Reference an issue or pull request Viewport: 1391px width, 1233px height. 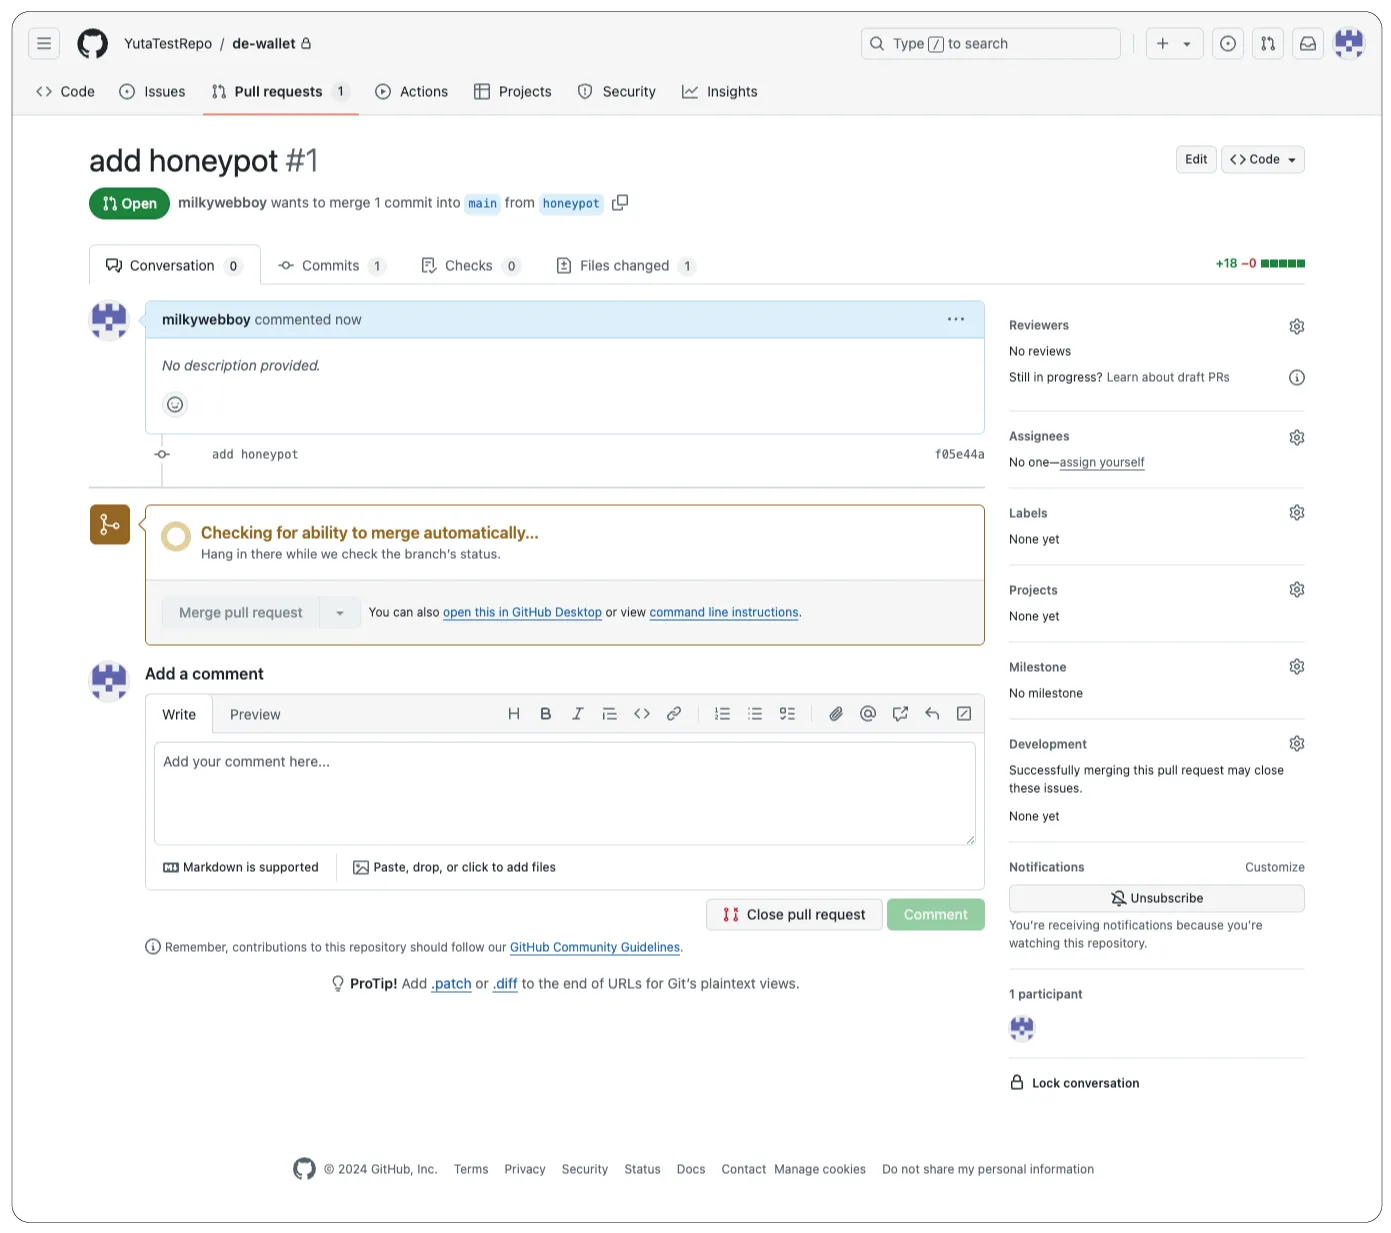click(x=900, y=714)
